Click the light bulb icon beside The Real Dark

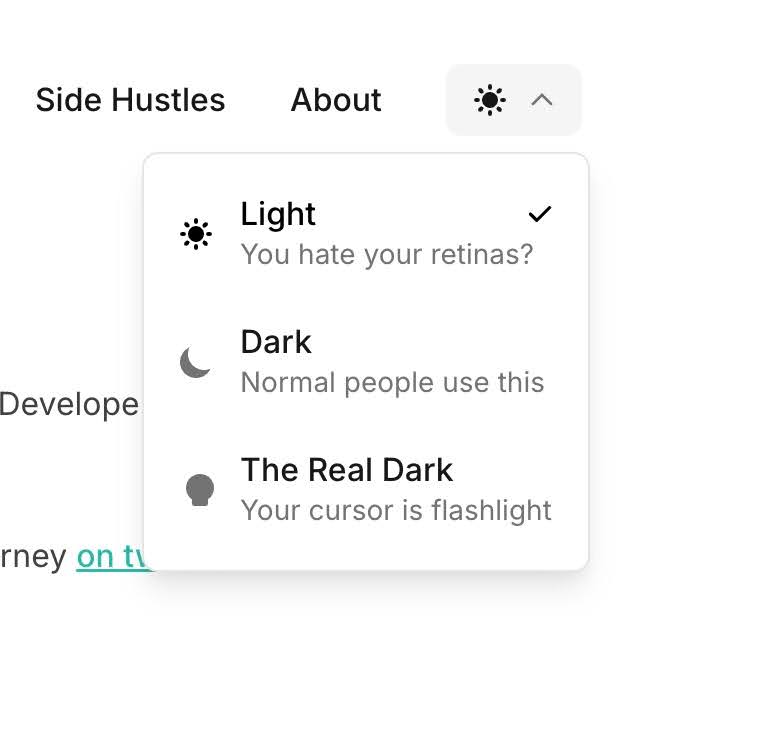(200, 490)
